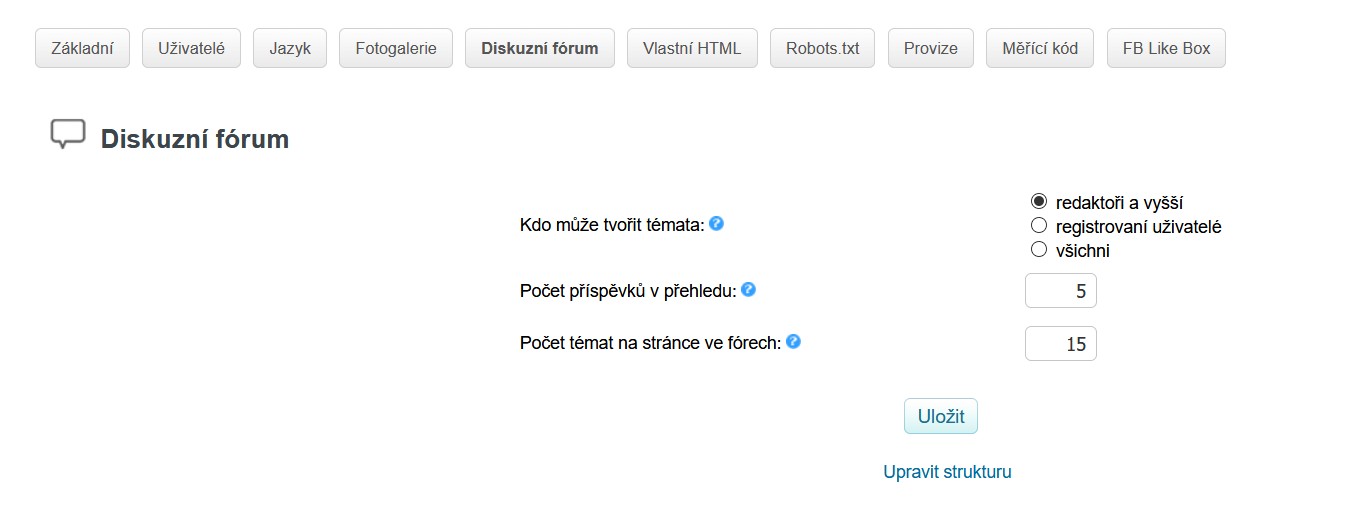Click help icon for 'Počet témat na stránce'
This screenshot has height=513, width=1363.
793,342
